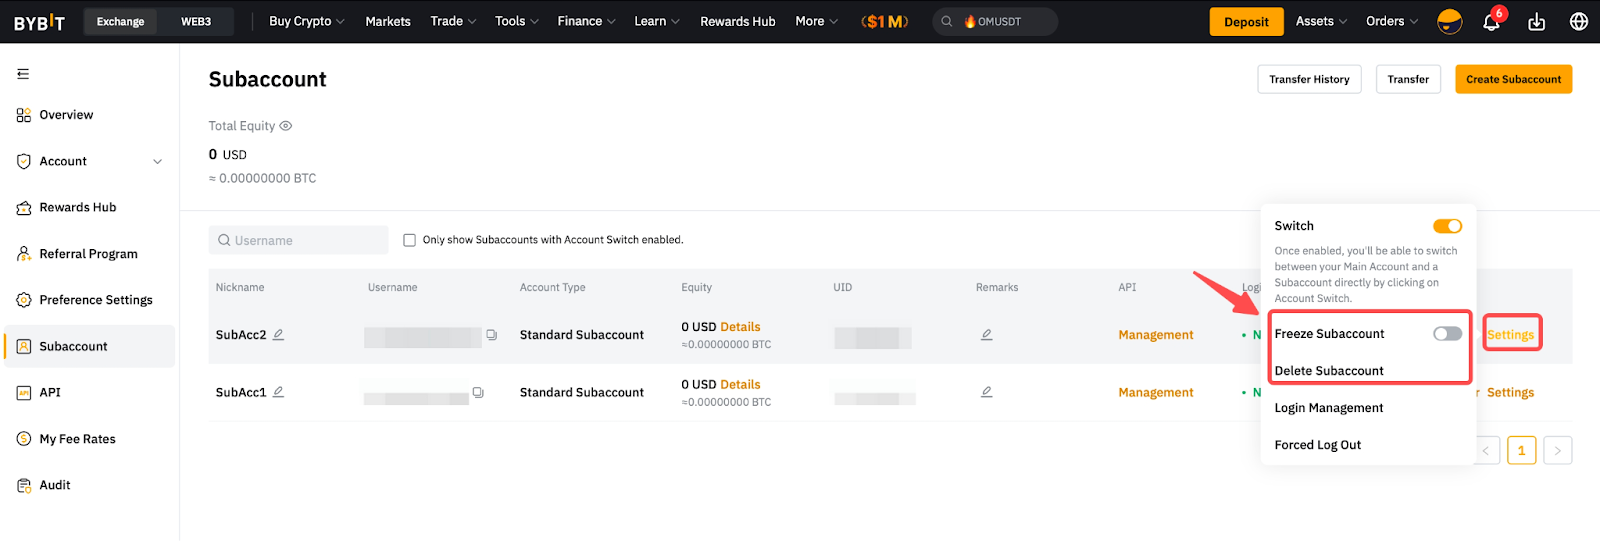The height and width of the screenshot is (541, 1600).
Task: Select Delete Subaccount from the menu
Action: point(1329,371)
